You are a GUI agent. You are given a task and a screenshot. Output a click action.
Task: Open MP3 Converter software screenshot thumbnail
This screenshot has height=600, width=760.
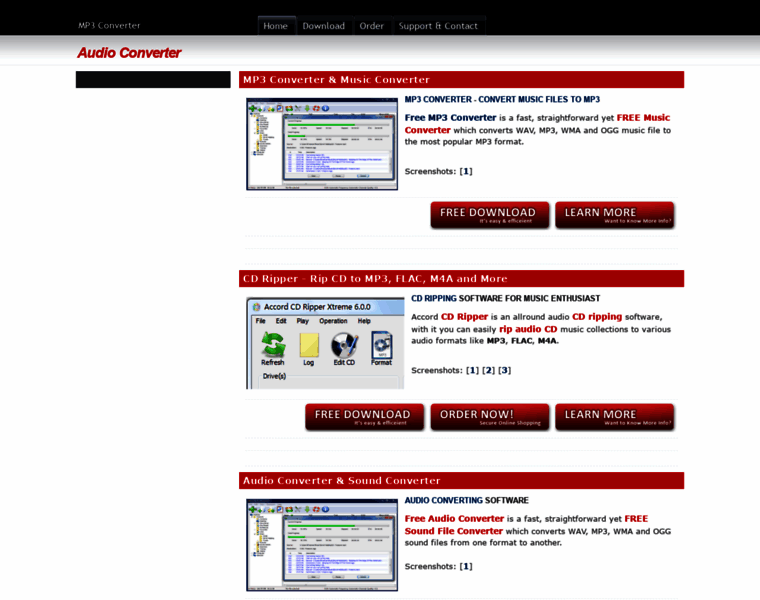[322, 144]
